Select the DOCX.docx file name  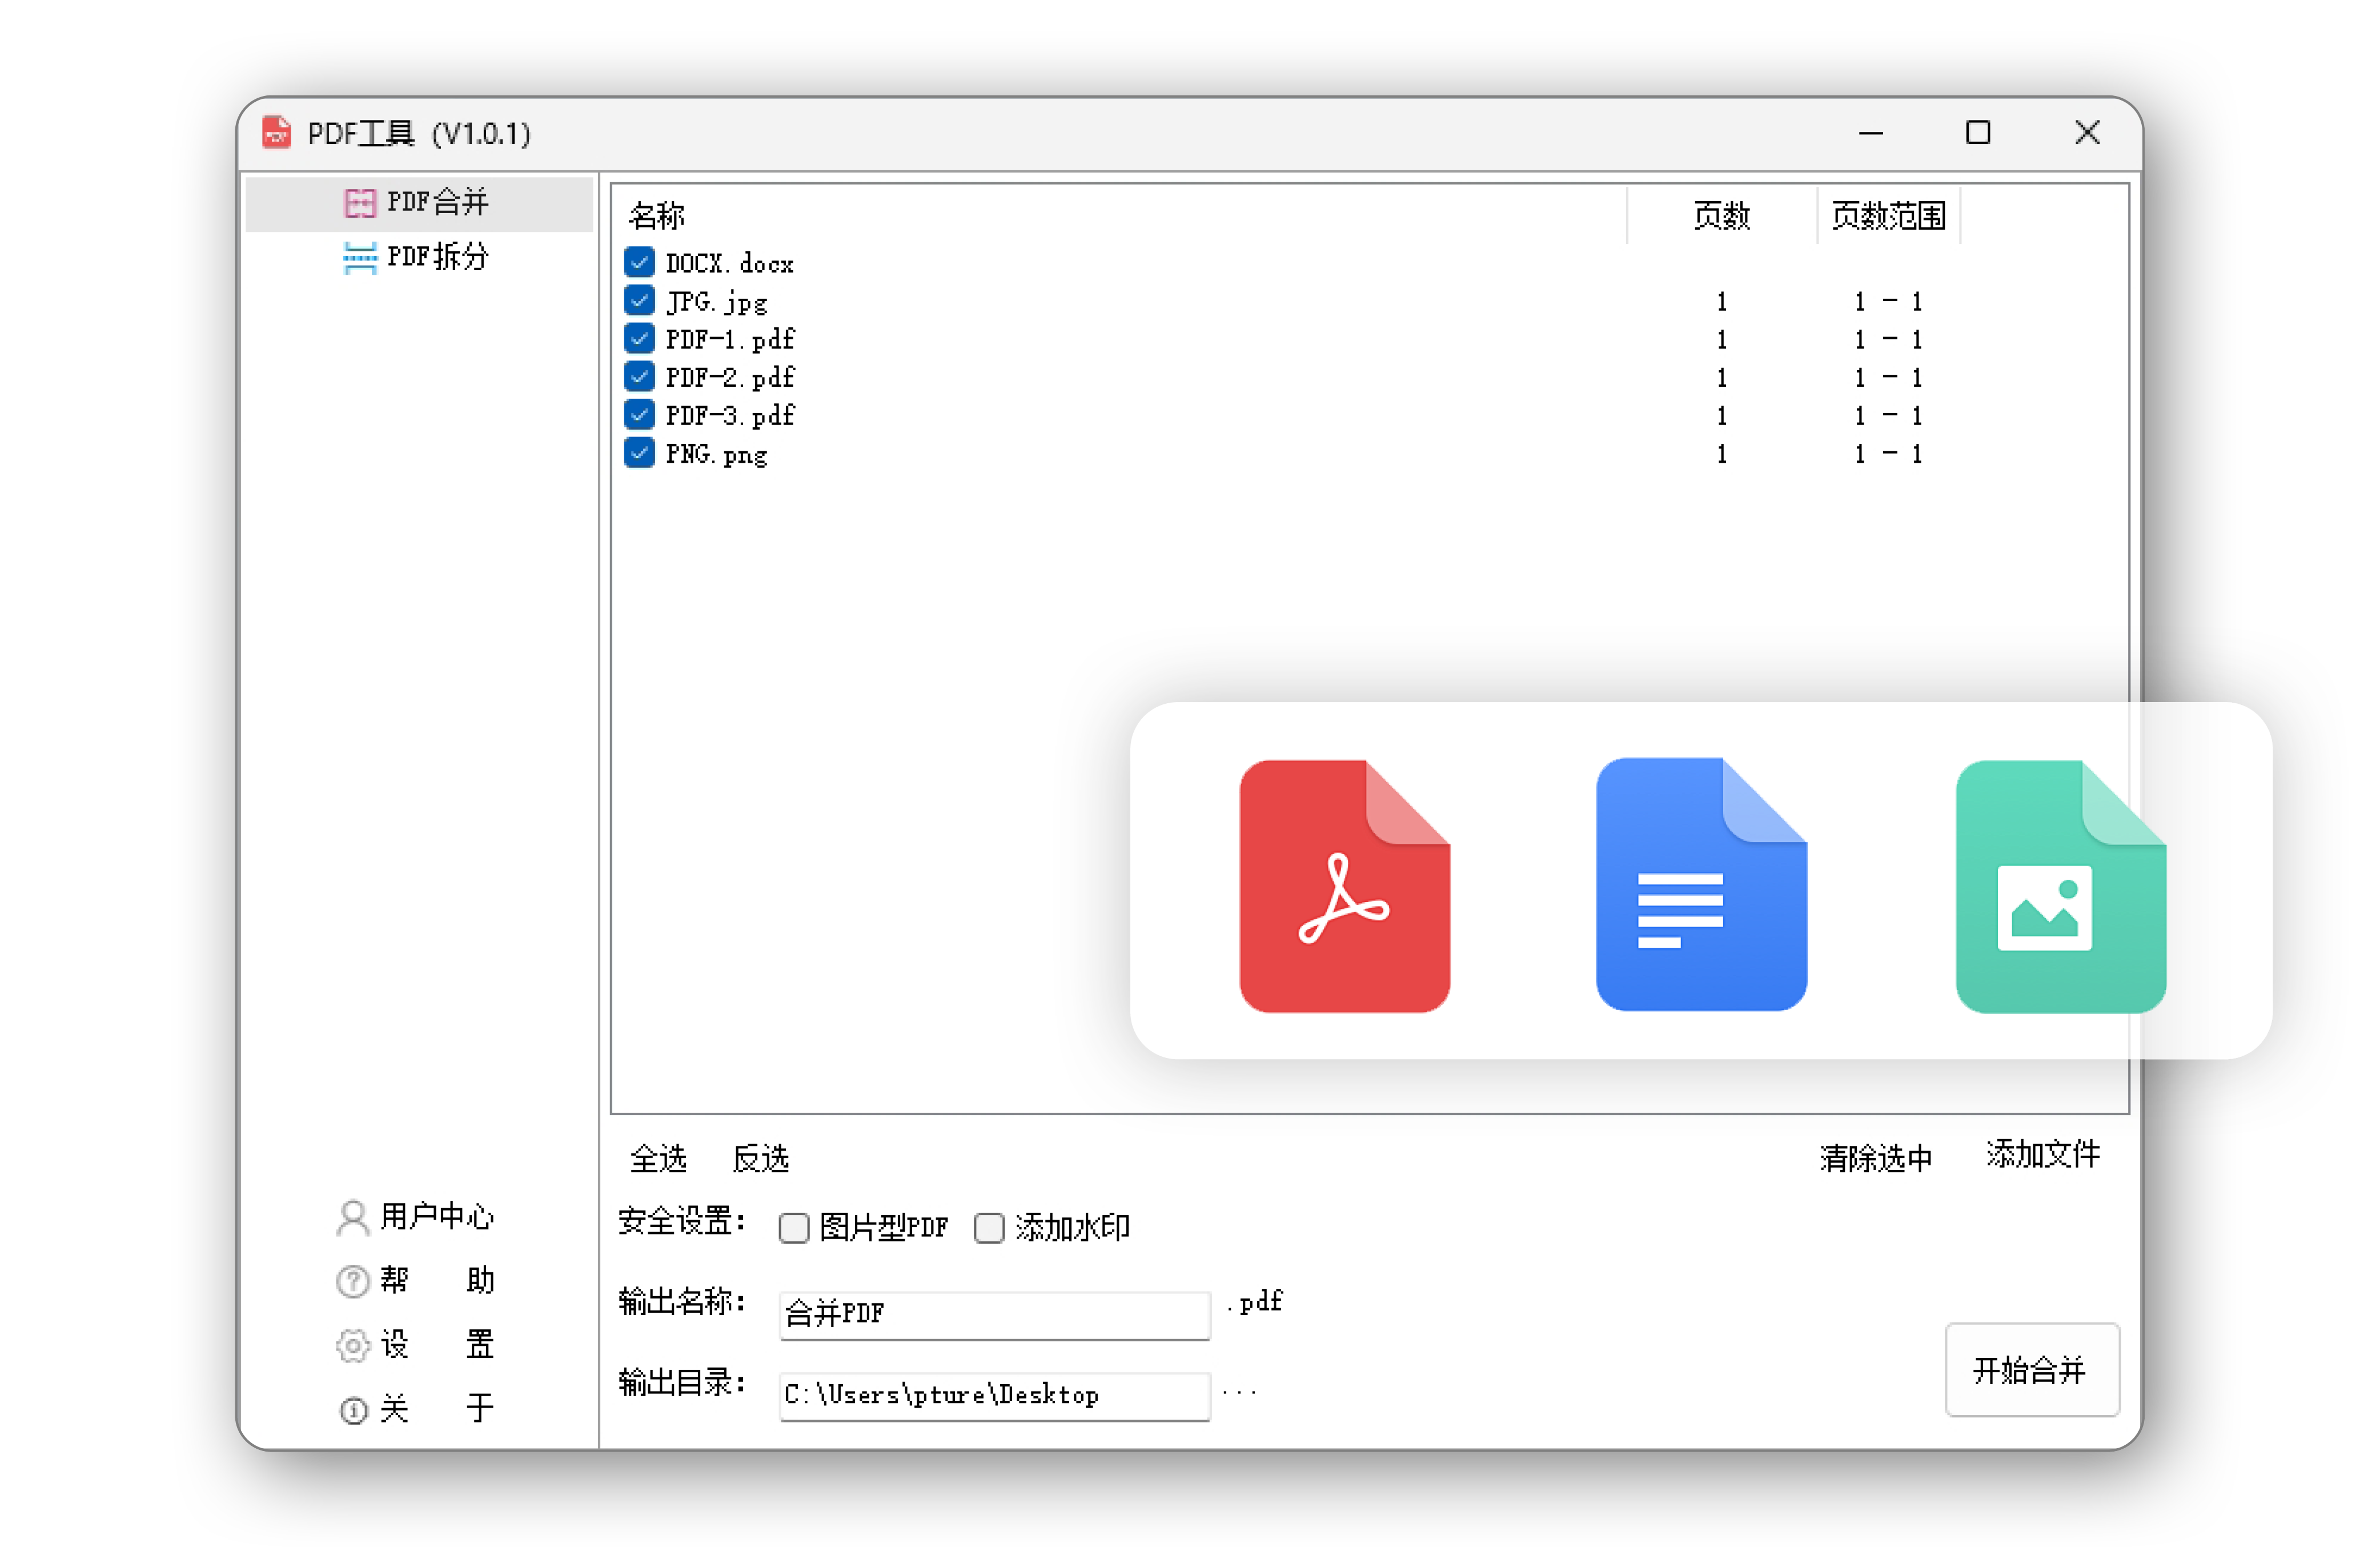click(x=730, y=263)
